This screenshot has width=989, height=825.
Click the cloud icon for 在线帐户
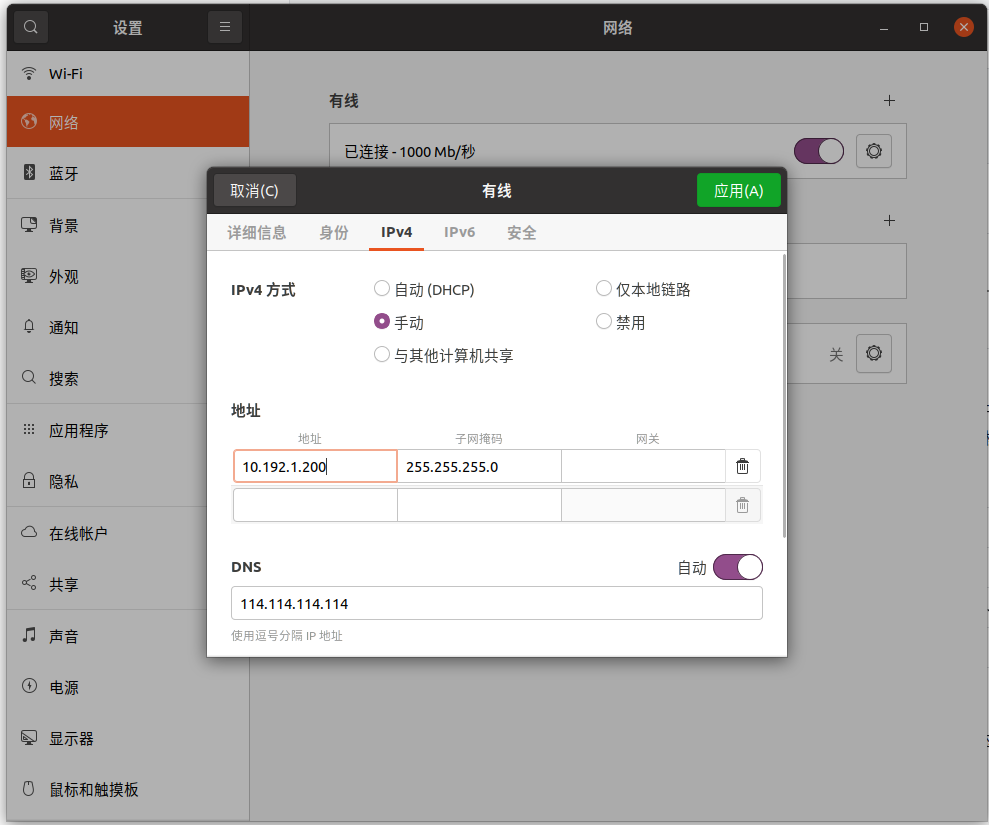29,532
